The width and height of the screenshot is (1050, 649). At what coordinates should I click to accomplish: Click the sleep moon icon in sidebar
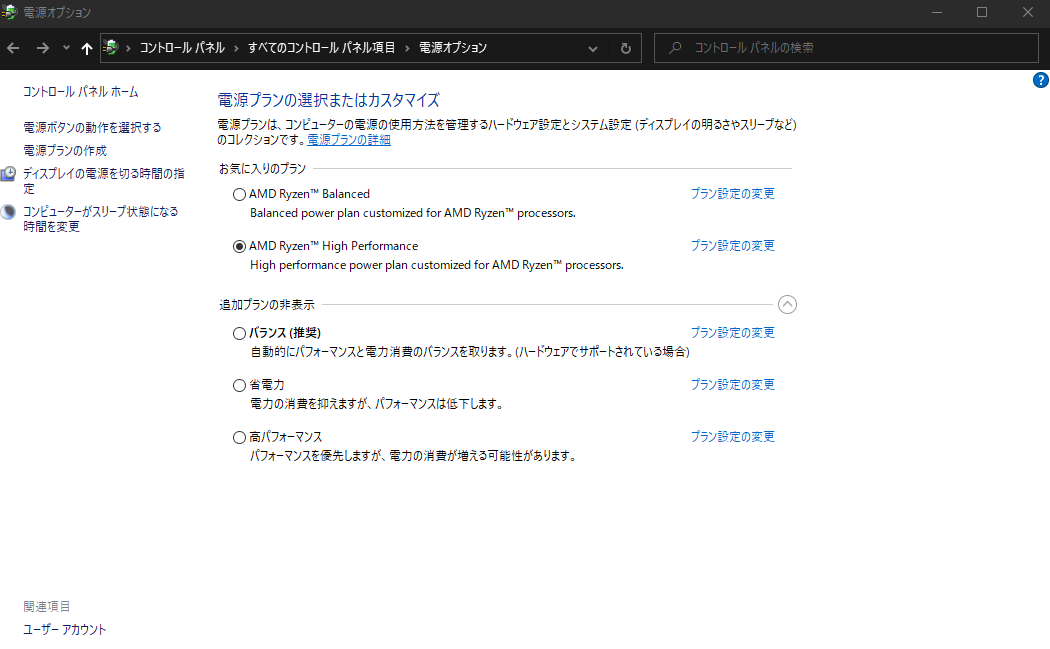coord(8,212)
